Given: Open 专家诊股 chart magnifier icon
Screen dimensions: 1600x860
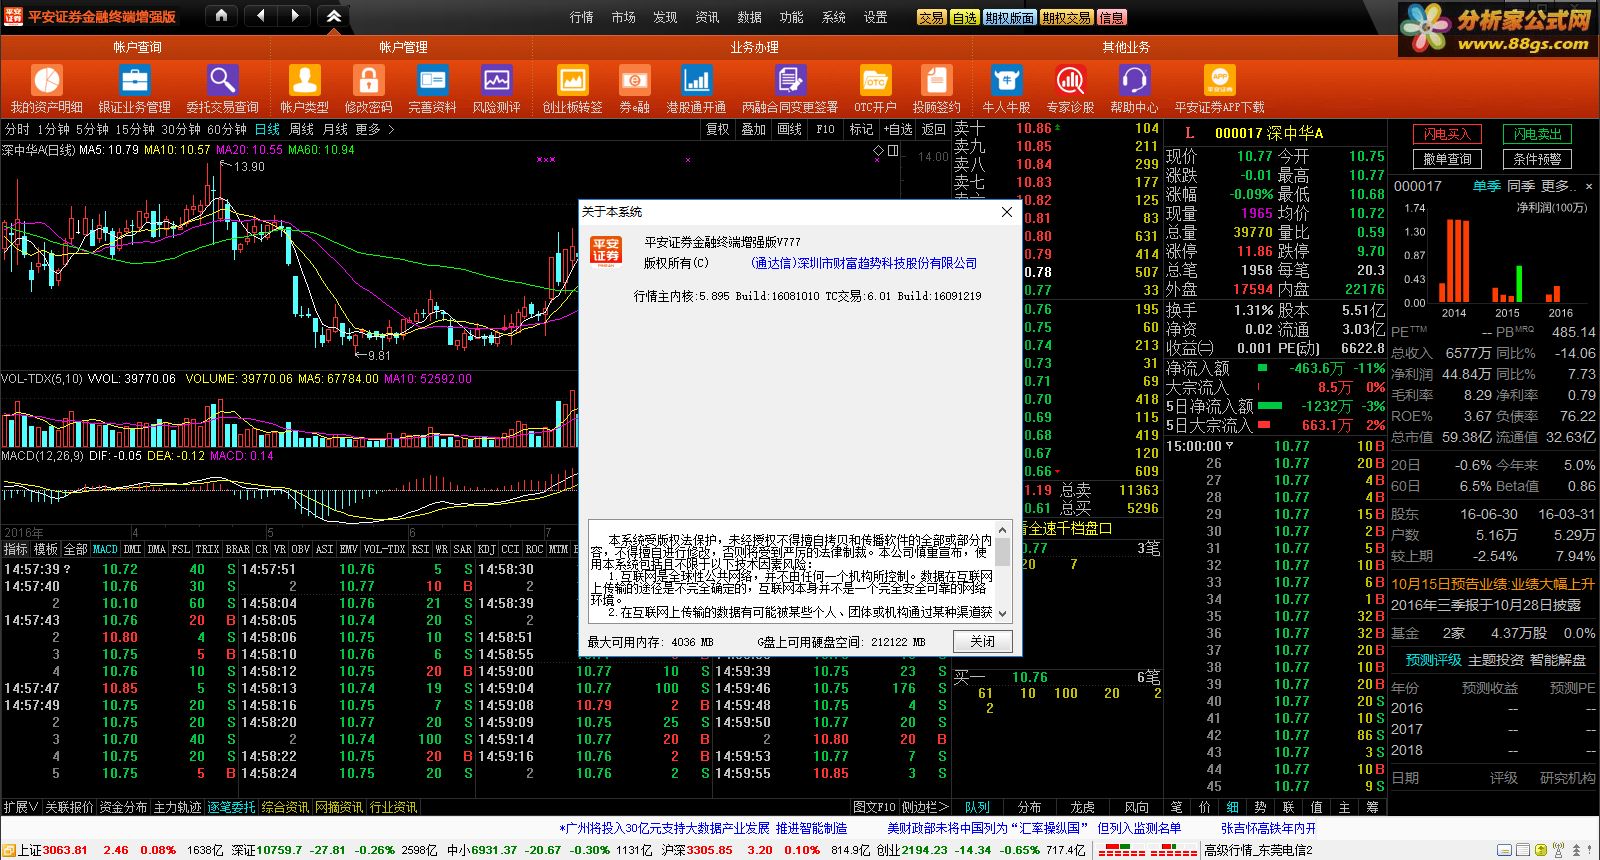Looking at the screenshot, I should [x=1070, y=80].
